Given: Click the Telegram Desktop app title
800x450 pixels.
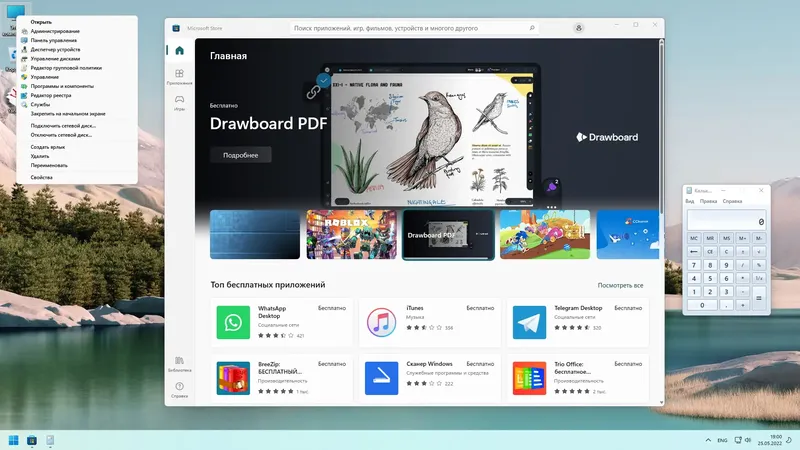Looking at the screenshot, I should [578, 308].
